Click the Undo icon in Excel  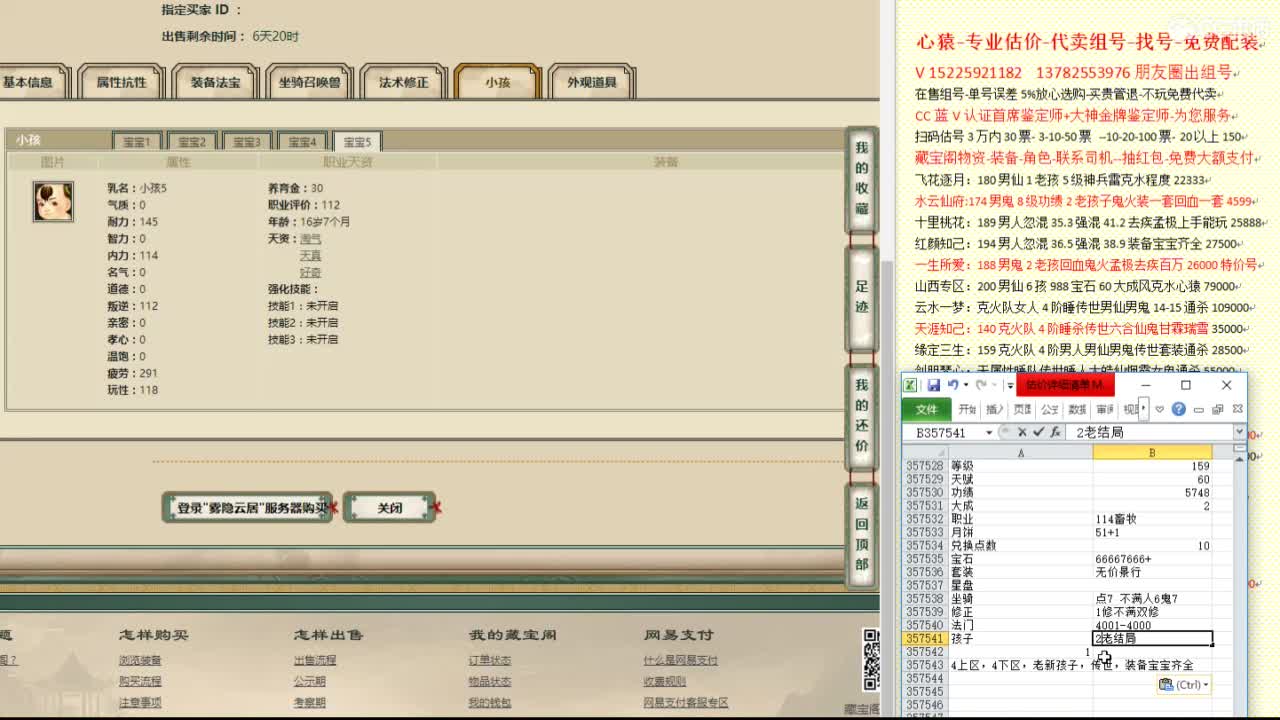tap(955, 385)
